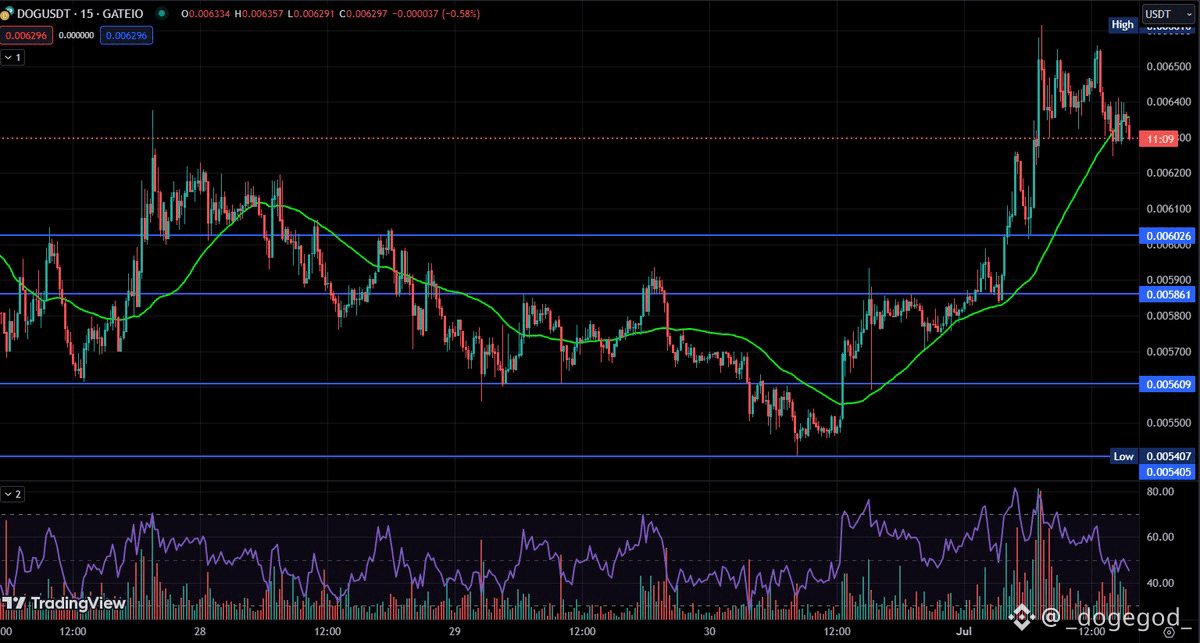
Task: Click the 0.000000 spread value
Action: coord(76,35)
